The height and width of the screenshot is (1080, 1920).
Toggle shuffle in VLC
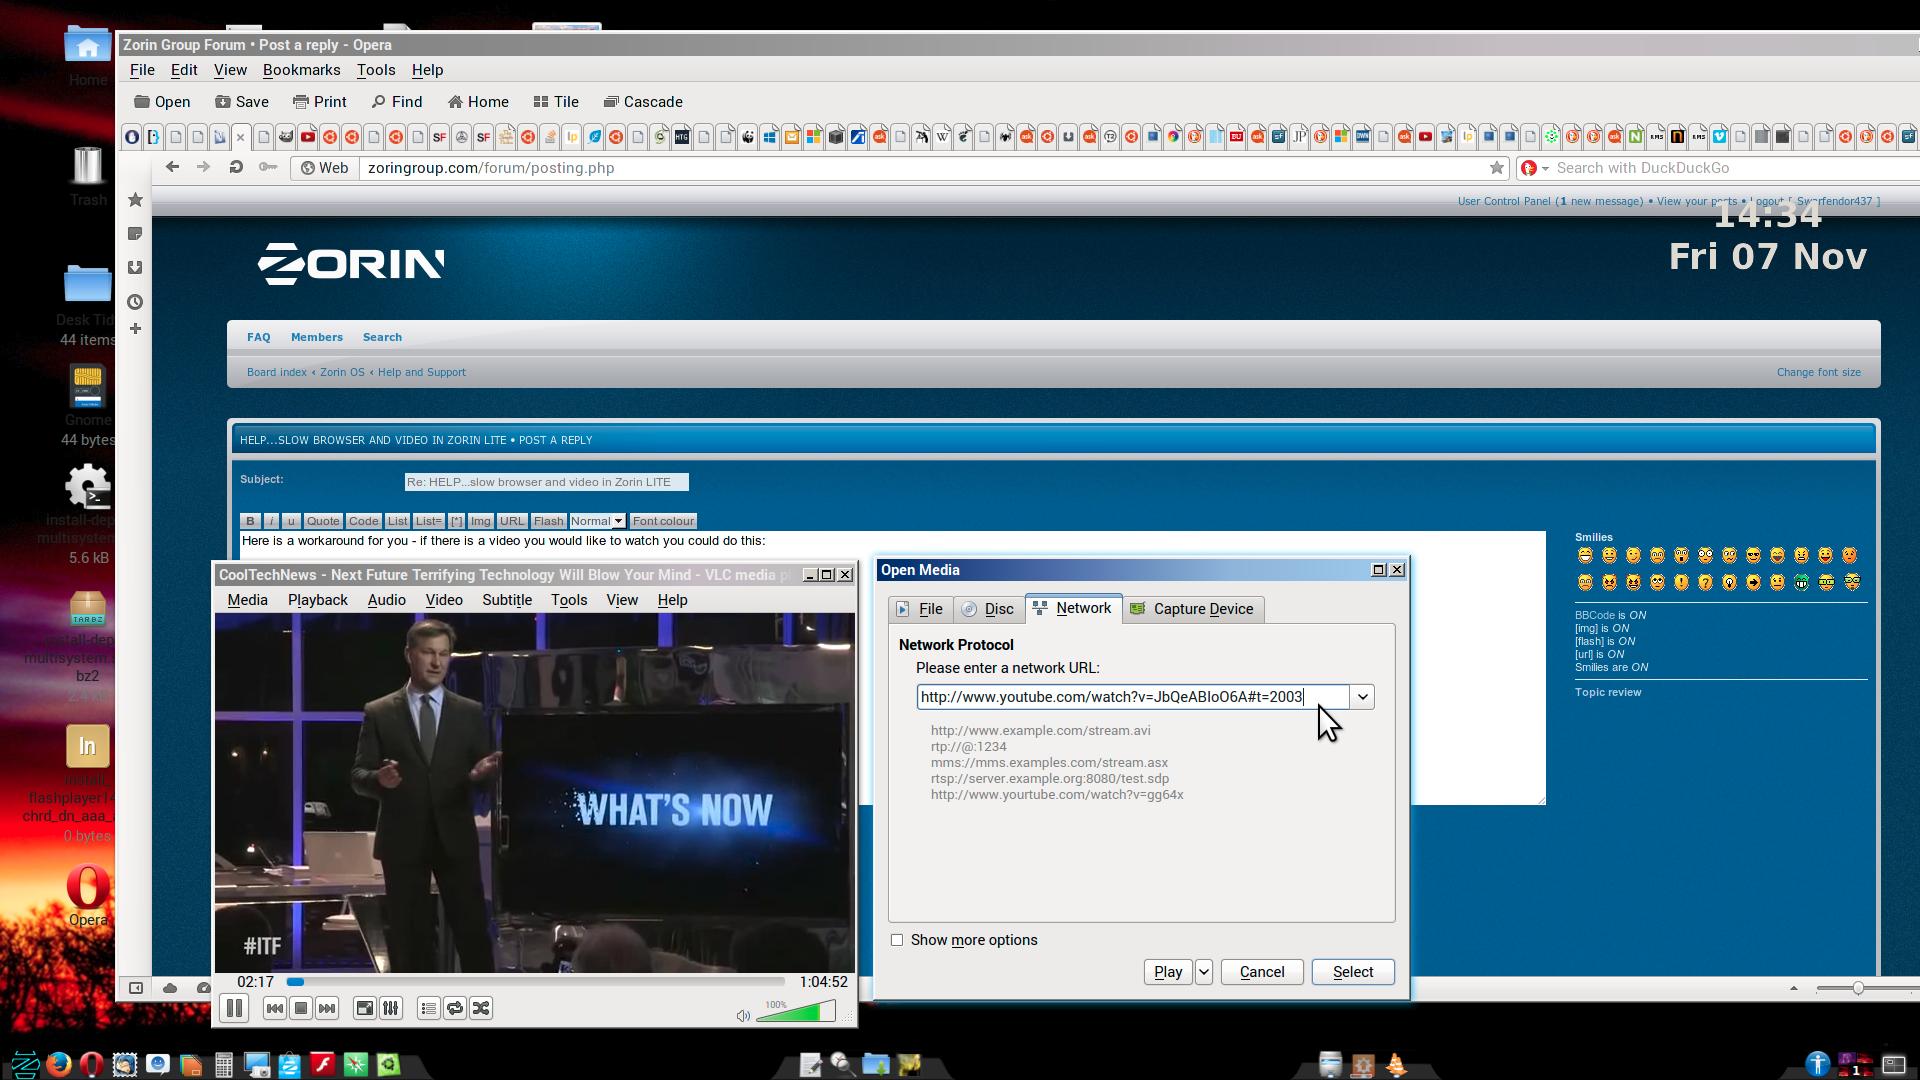[x=481, y=1008]
